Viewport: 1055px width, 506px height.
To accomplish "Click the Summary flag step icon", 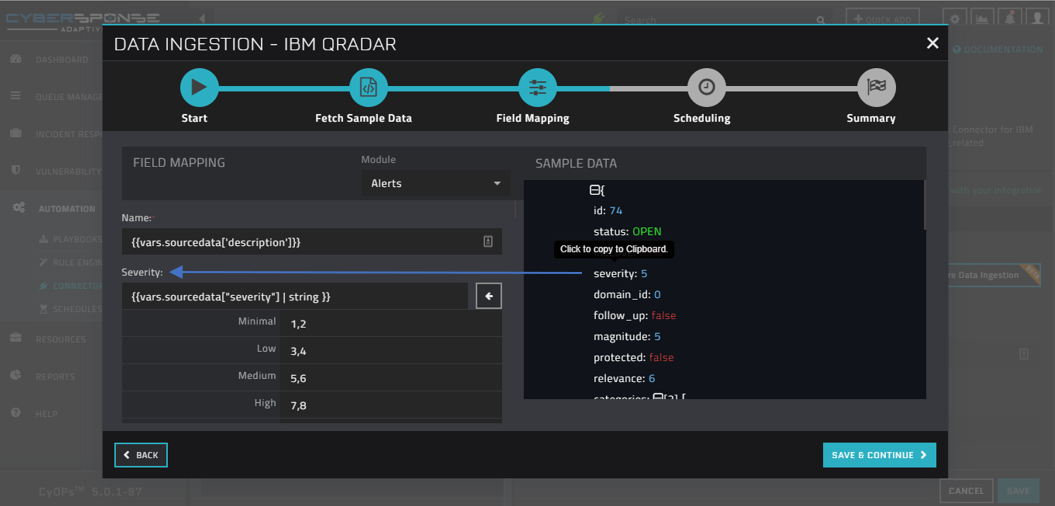I will (875, 88).
